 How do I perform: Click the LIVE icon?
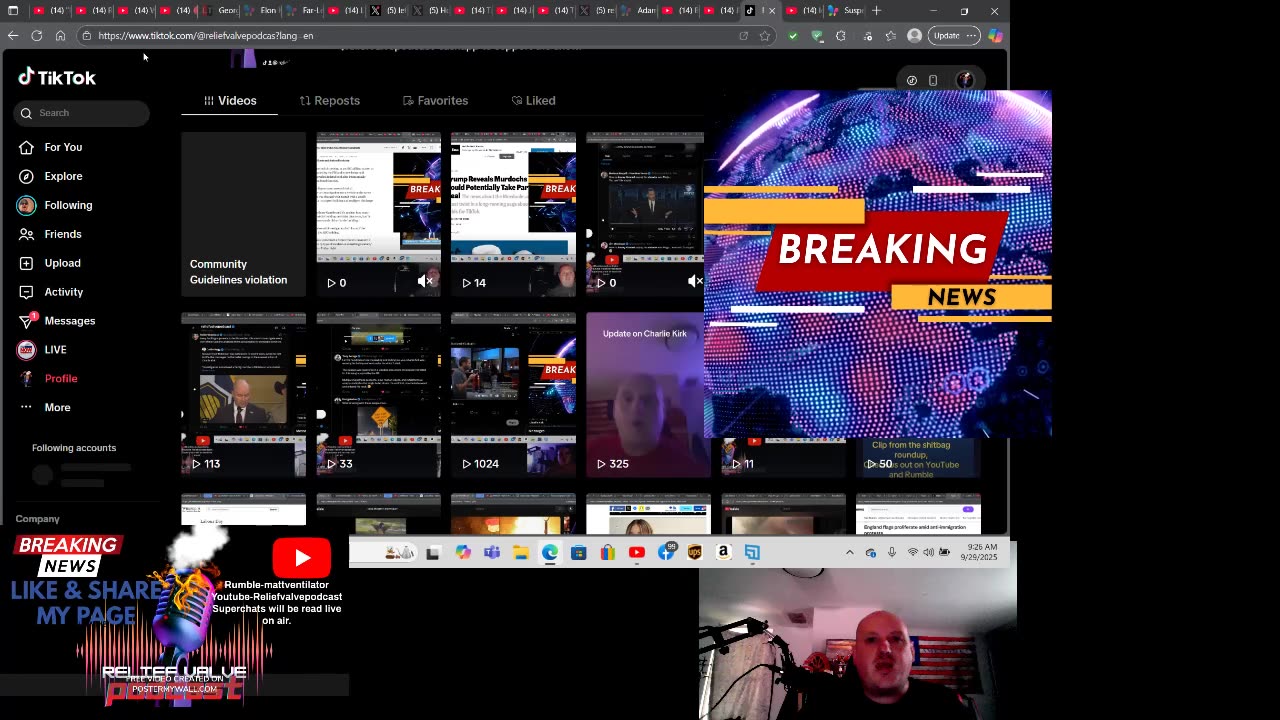point(26,350)
